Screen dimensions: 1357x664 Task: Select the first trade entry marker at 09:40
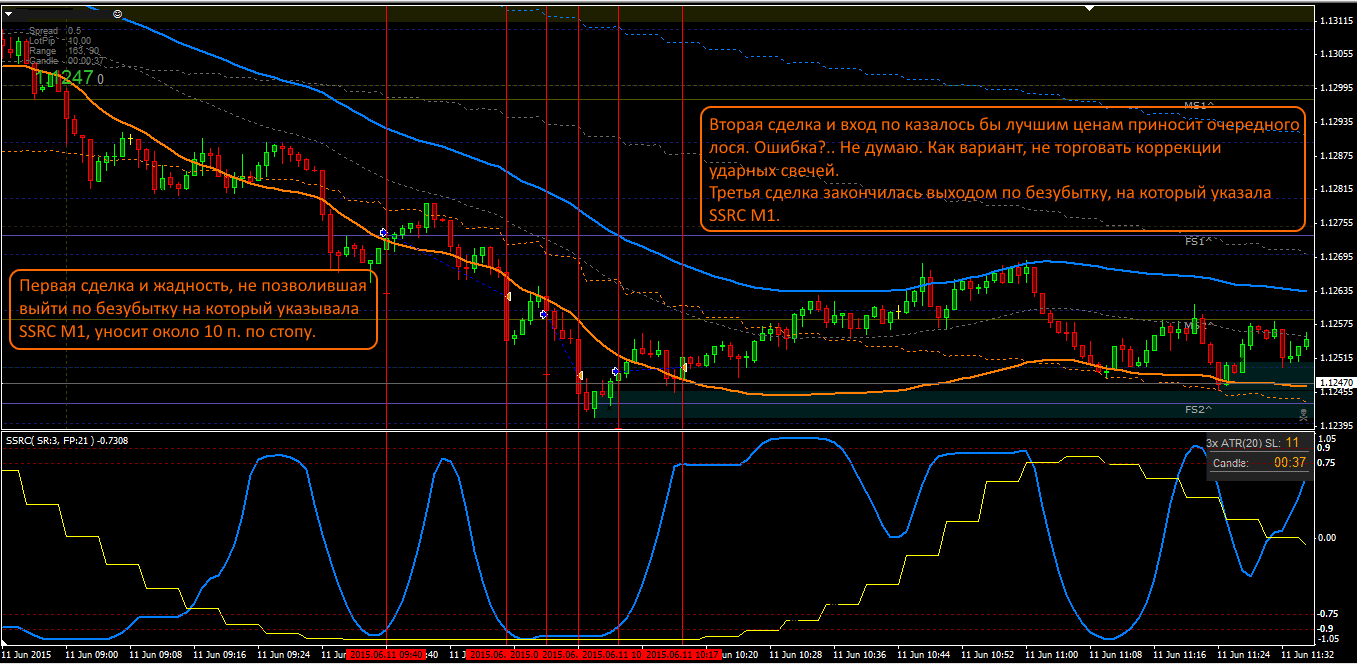pyautogui.click(x=383, y=232)
